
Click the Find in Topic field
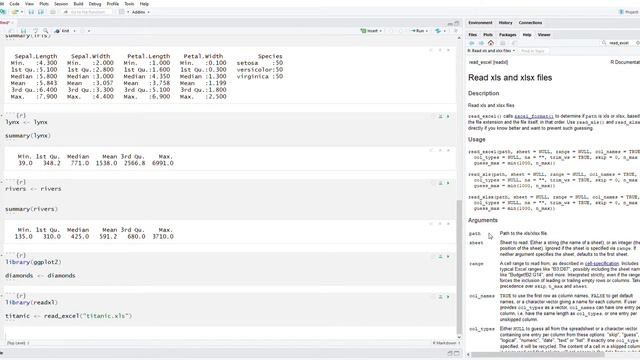534,51
